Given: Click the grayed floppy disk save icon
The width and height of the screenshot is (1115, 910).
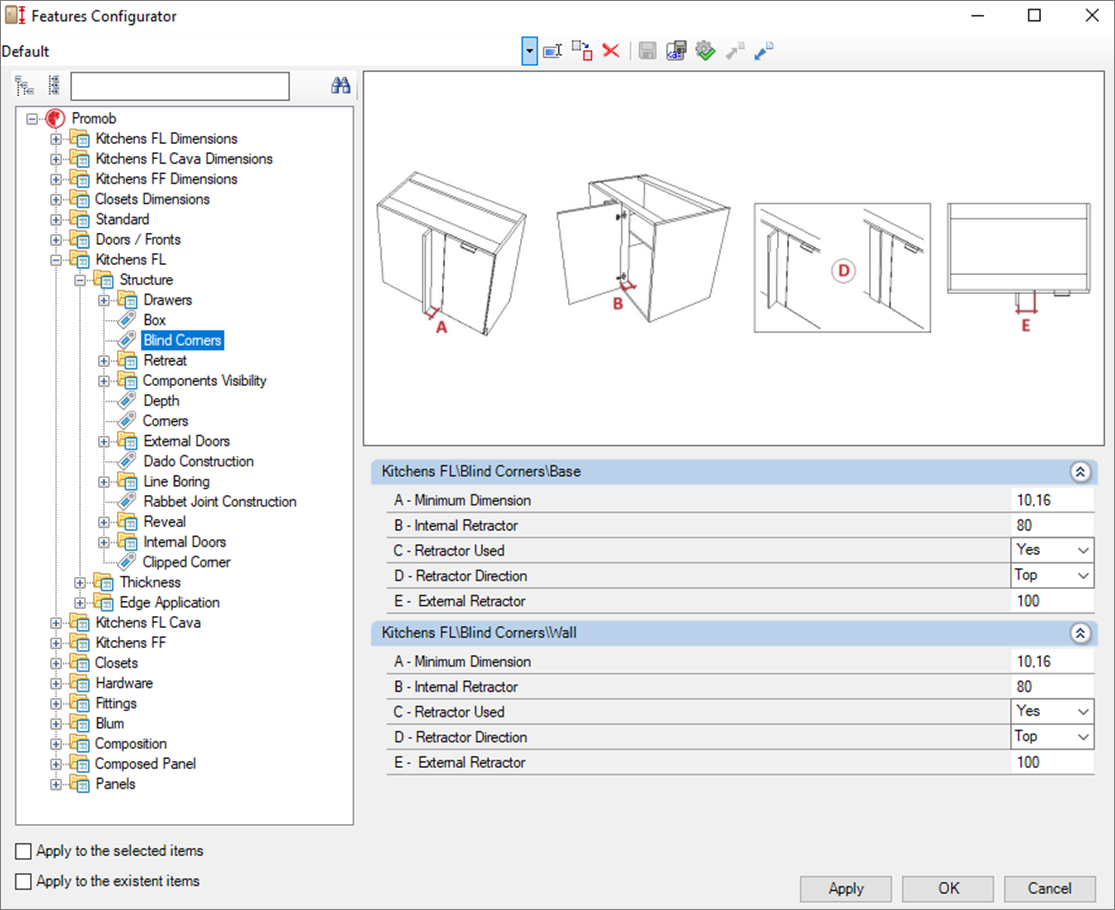Looking at the screenshot, I should [x=647, y=51].
